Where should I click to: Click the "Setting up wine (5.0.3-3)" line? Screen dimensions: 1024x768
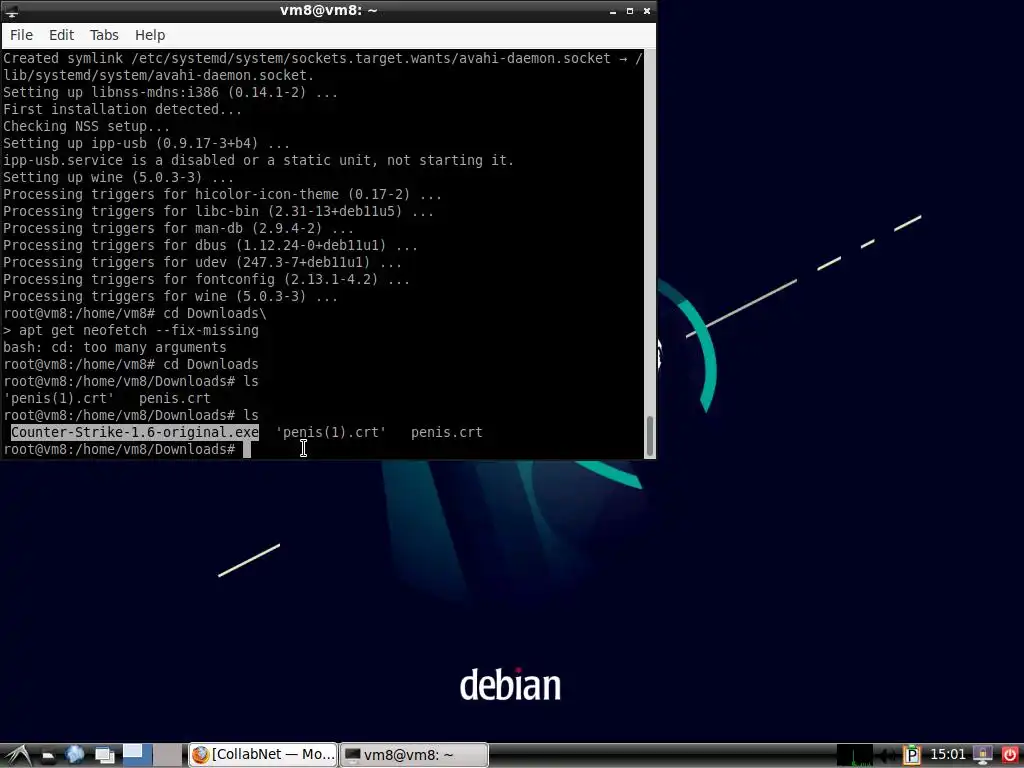tap(118, 178)
